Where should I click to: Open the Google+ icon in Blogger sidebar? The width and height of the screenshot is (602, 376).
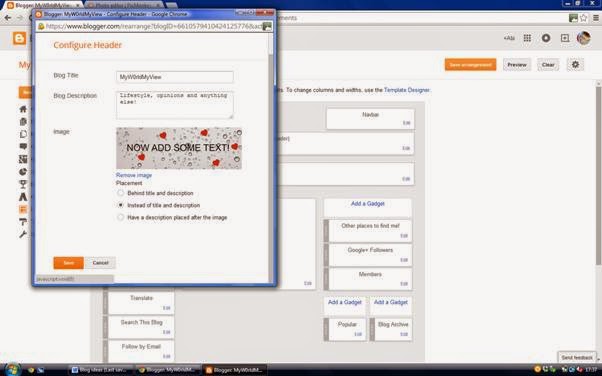coord(23,159)
